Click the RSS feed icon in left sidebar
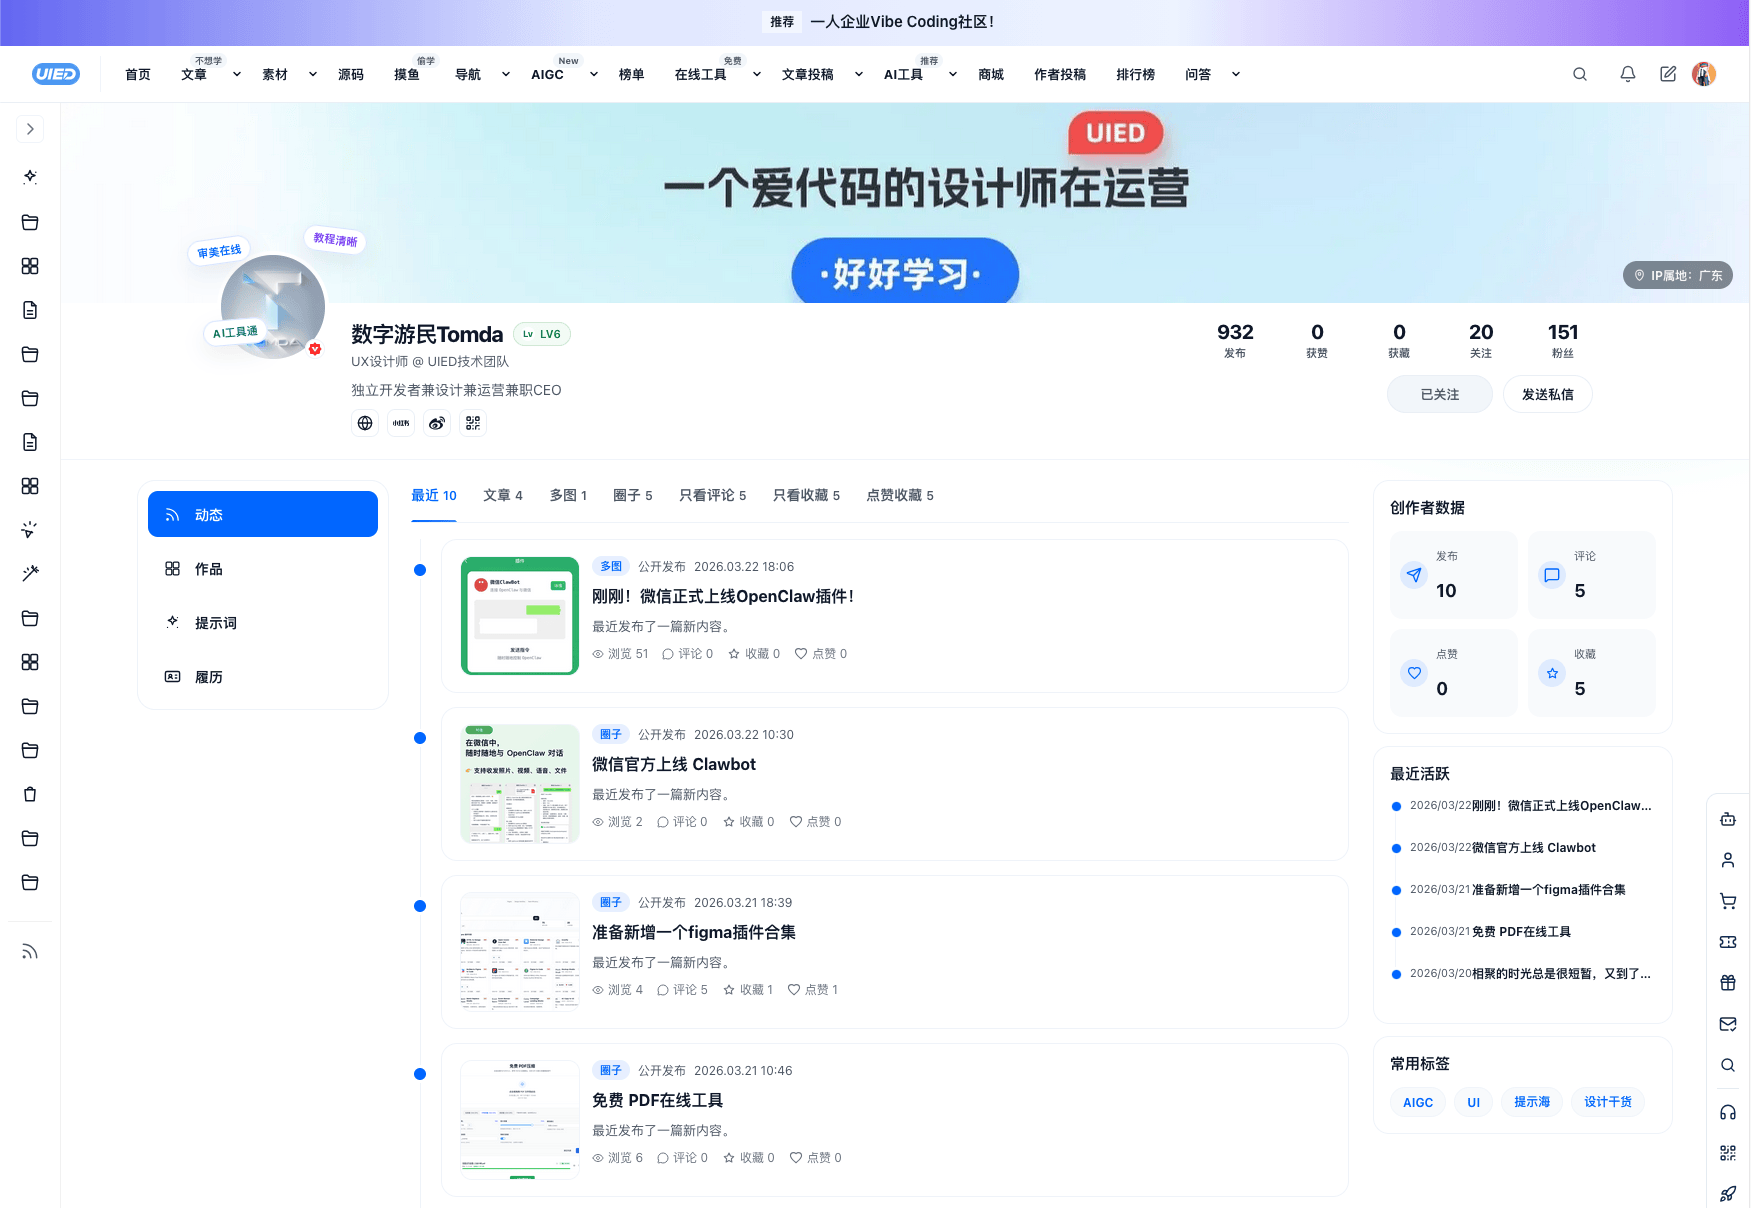This screenshot has height=1208, width=1751. tap(30, 951)
